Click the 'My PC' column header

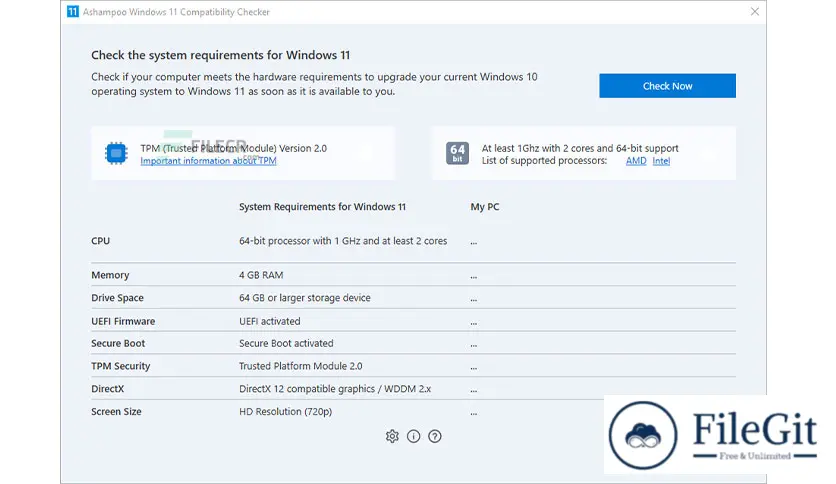pos(485,207)
